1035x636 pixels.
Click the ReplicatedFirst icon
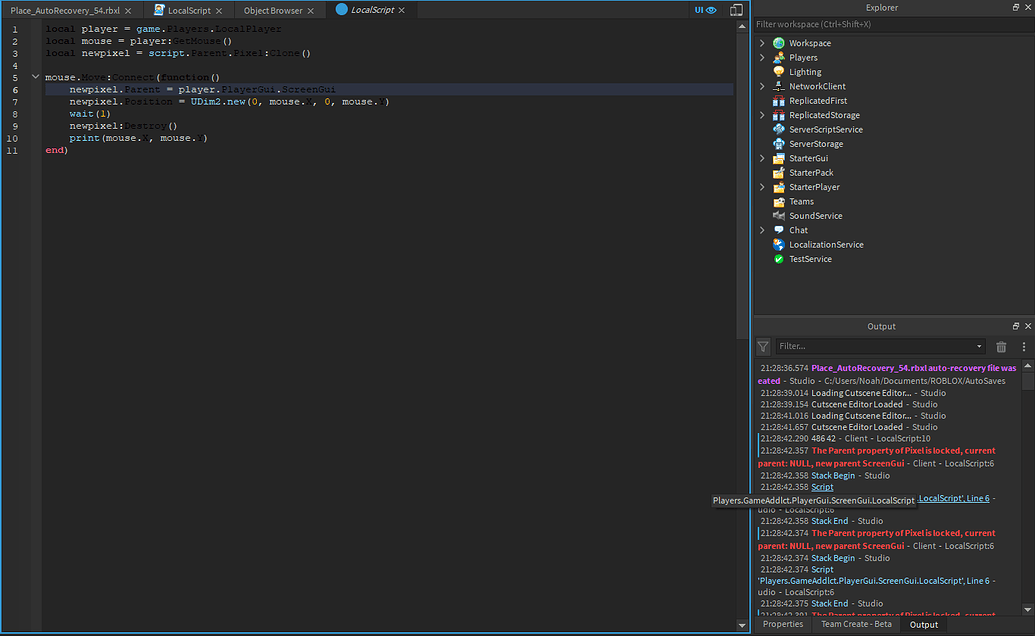click(779, 101)
